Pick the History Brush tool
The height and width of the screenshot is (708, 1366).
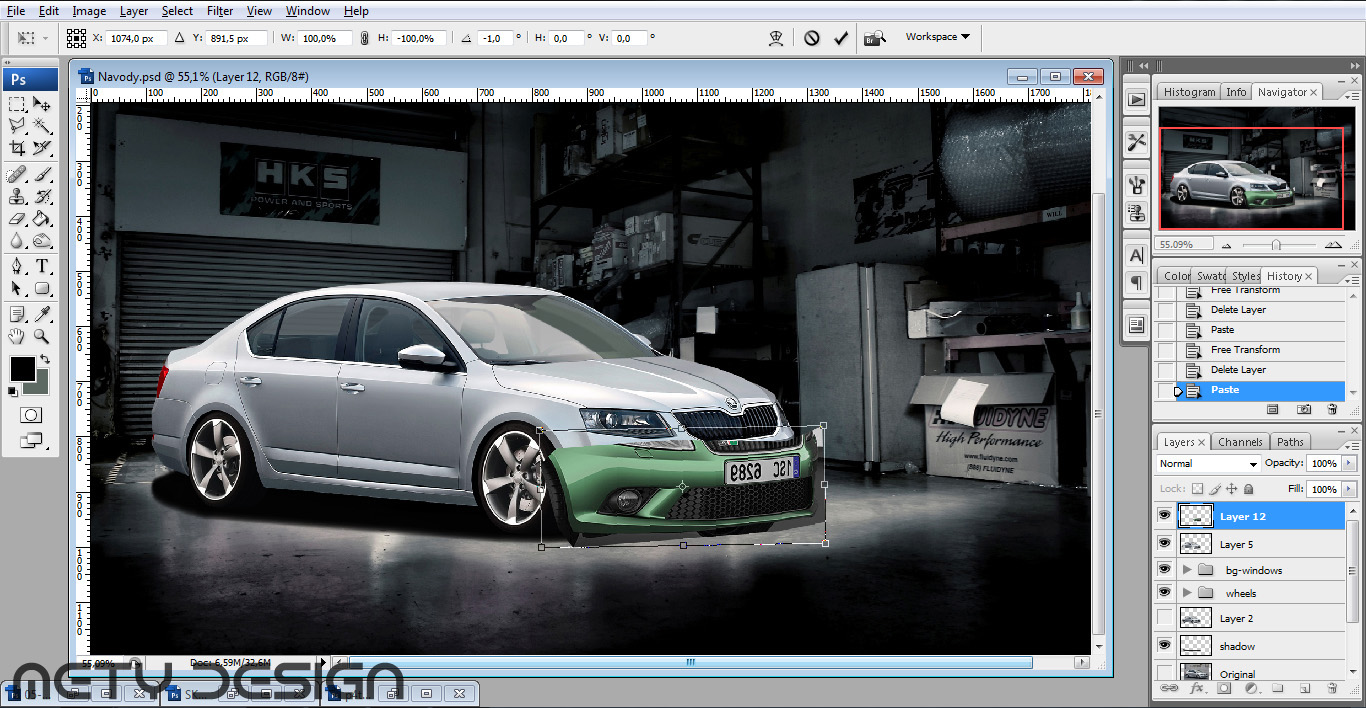tap(42, 197)
